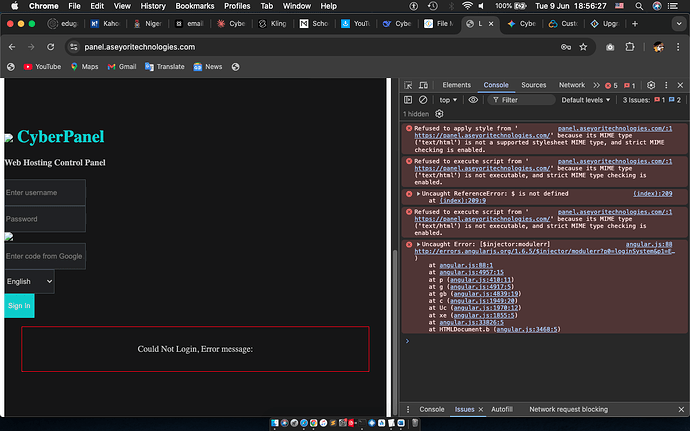Viewport: 690px width, 431px height.
Task: Clear the console with the clear icon
Action: pos(422,100)
